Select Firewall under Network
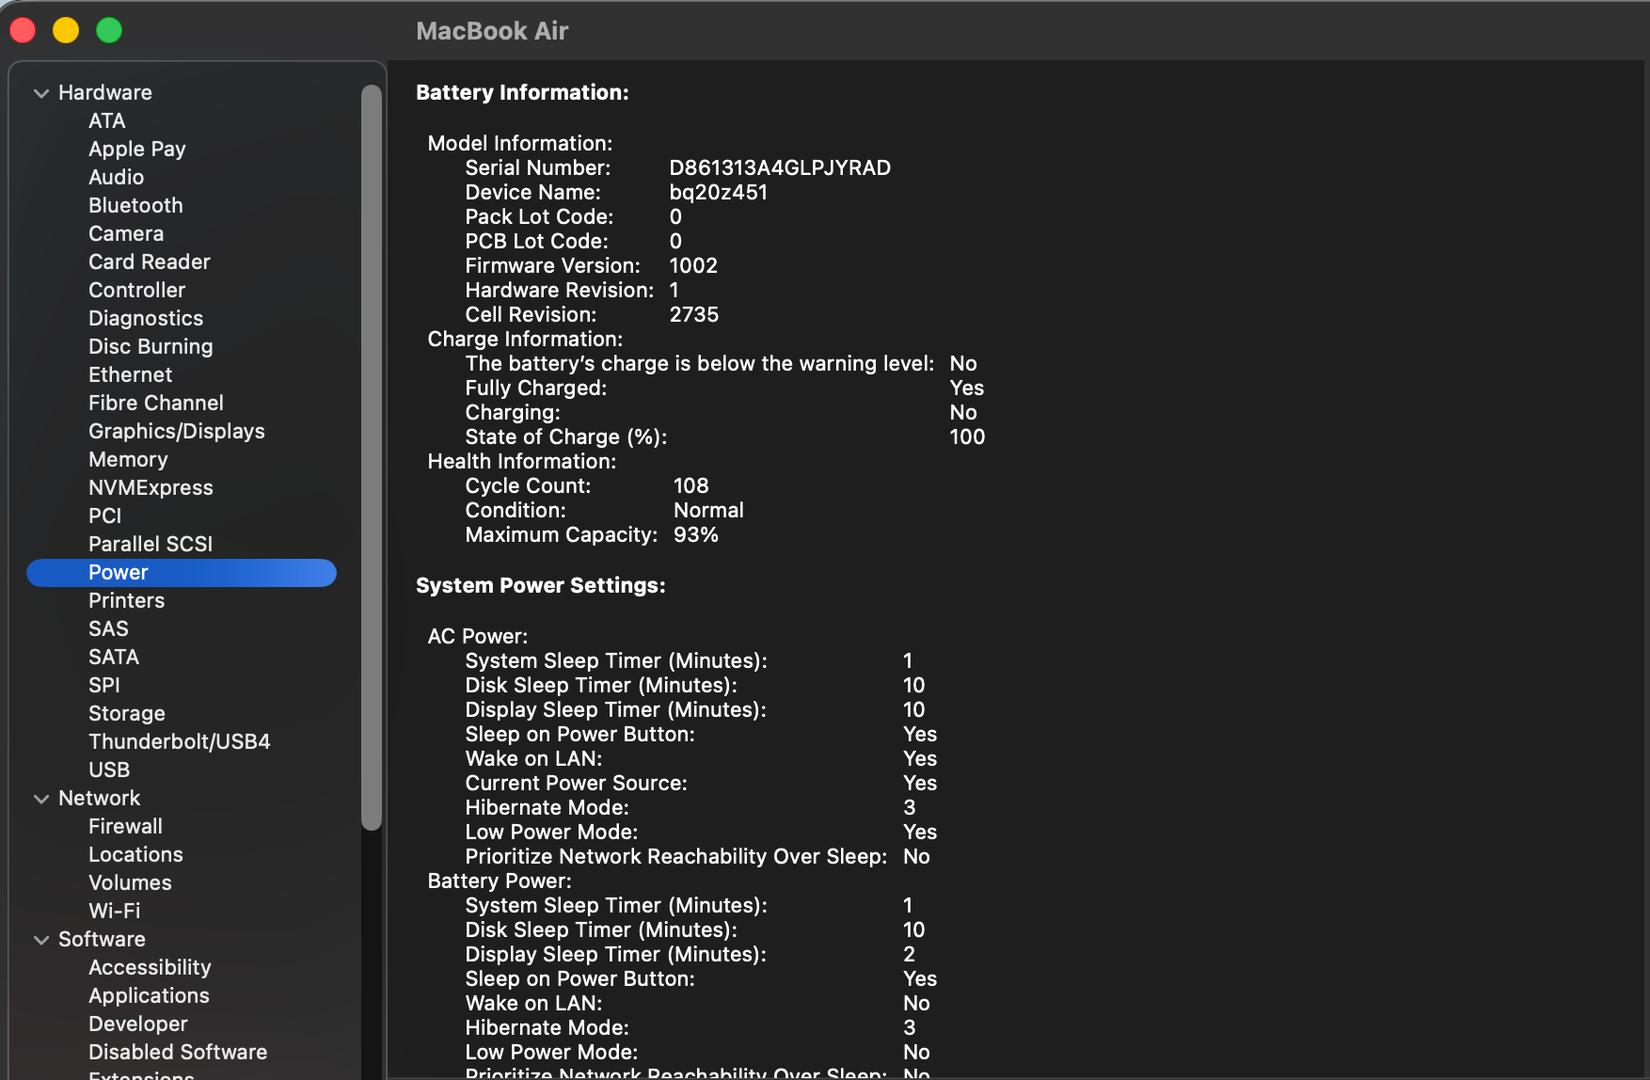Viewport: 1650px width, 1080px height. (x=125, y=826)
